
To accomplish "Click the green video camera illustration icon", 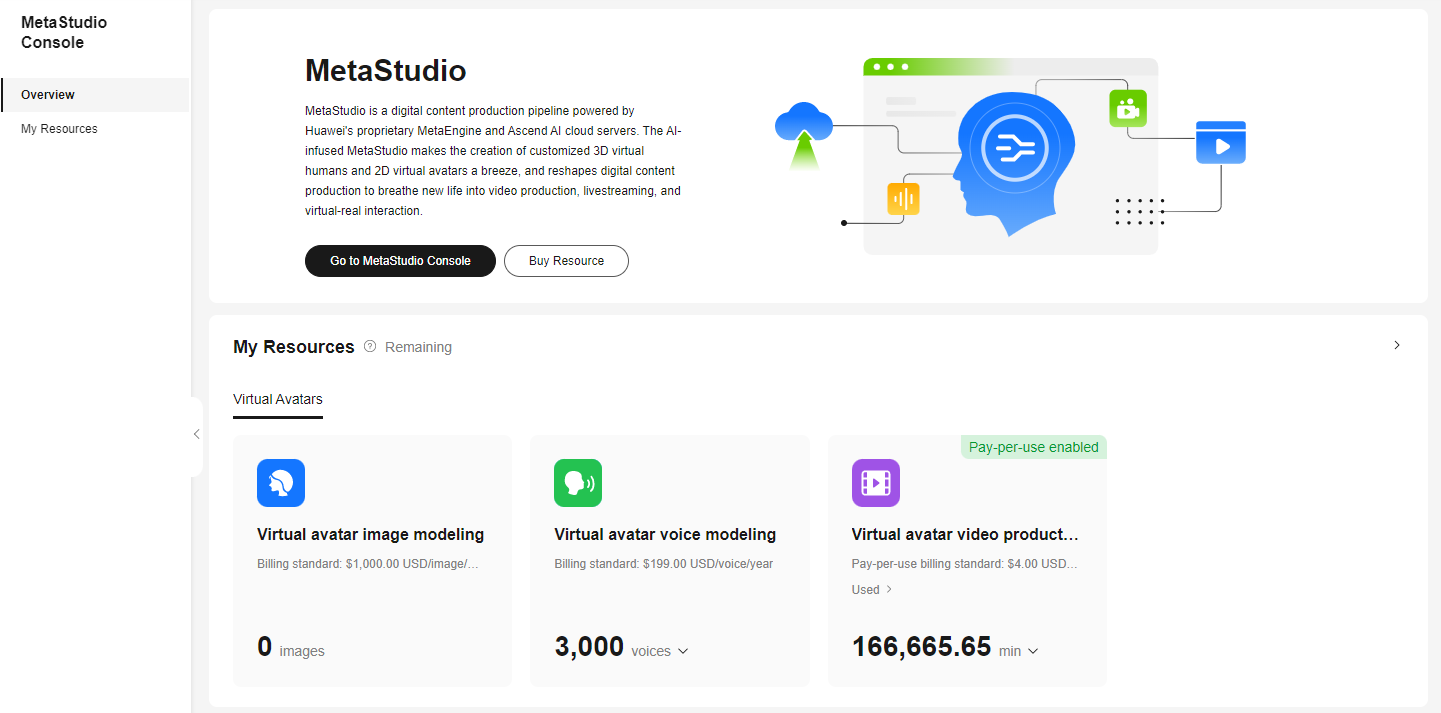I will click(1128, 108).
